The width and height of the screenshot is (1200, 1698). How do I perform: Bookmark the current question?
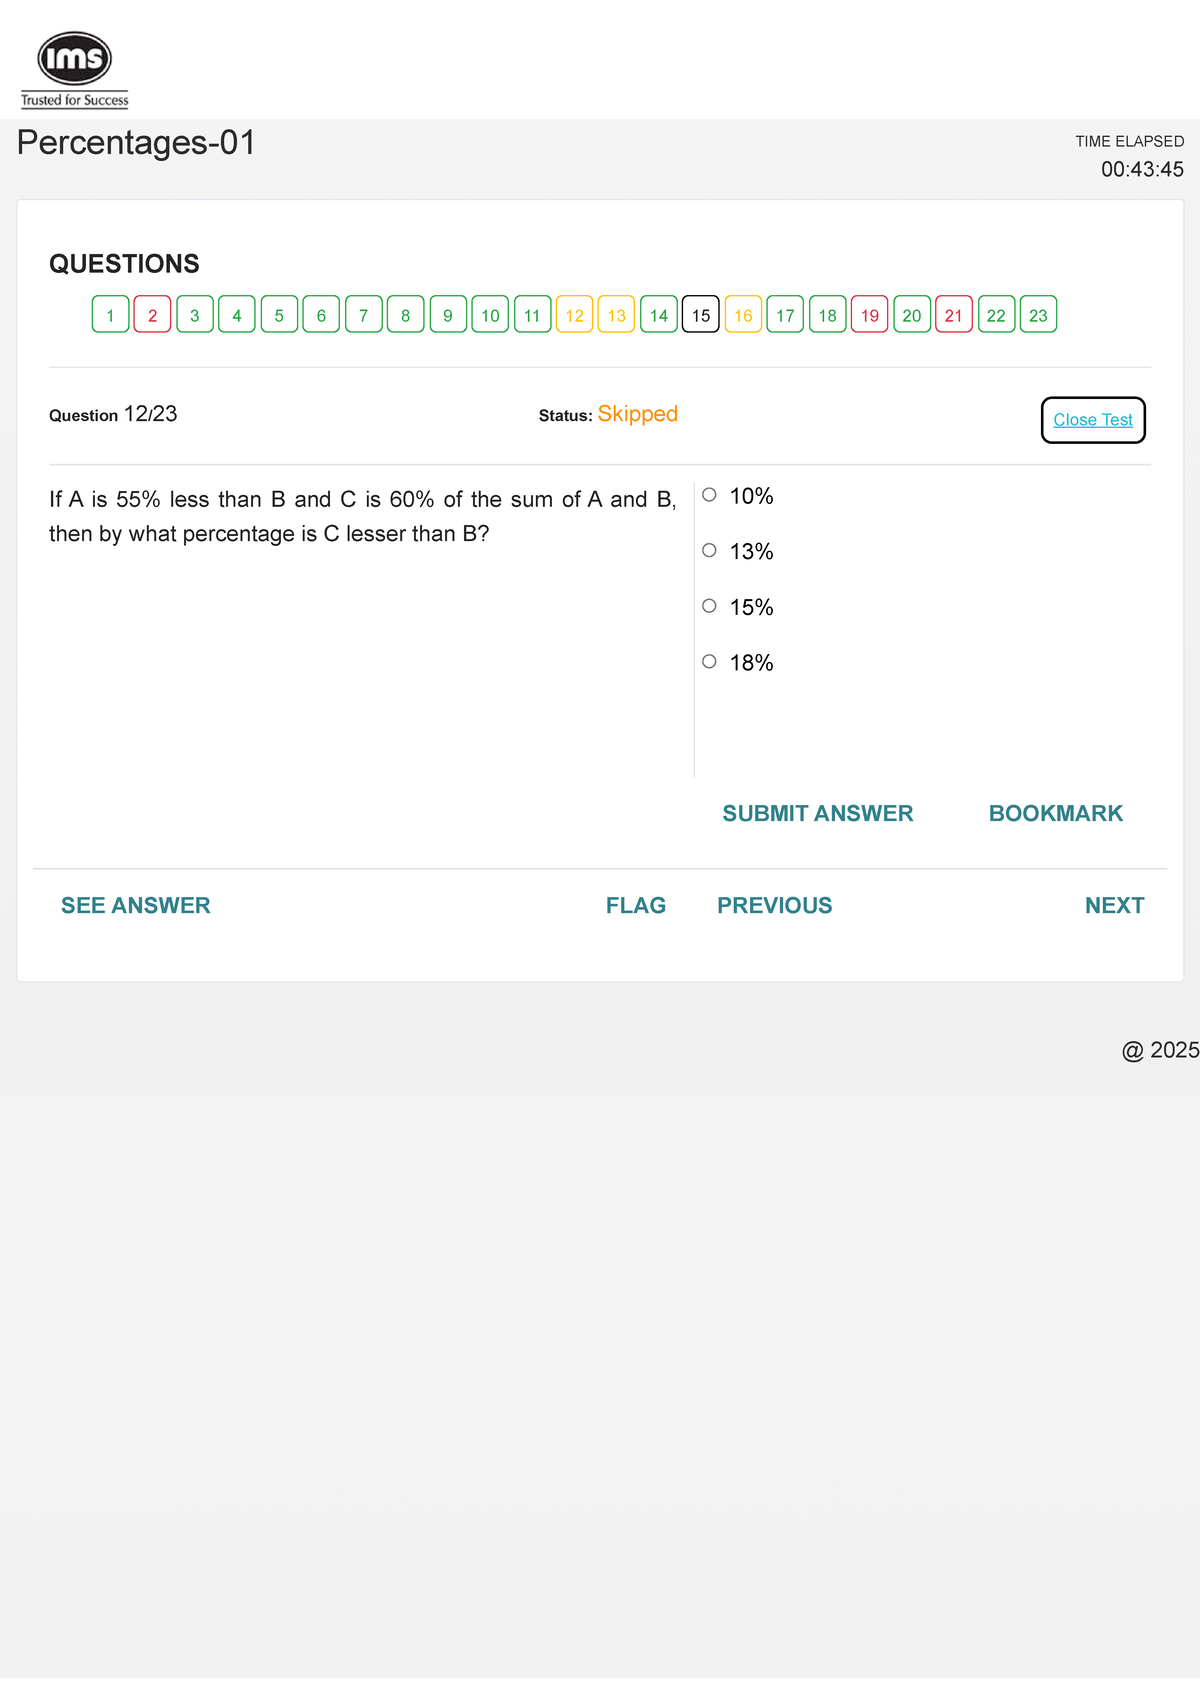[1055, 813]
